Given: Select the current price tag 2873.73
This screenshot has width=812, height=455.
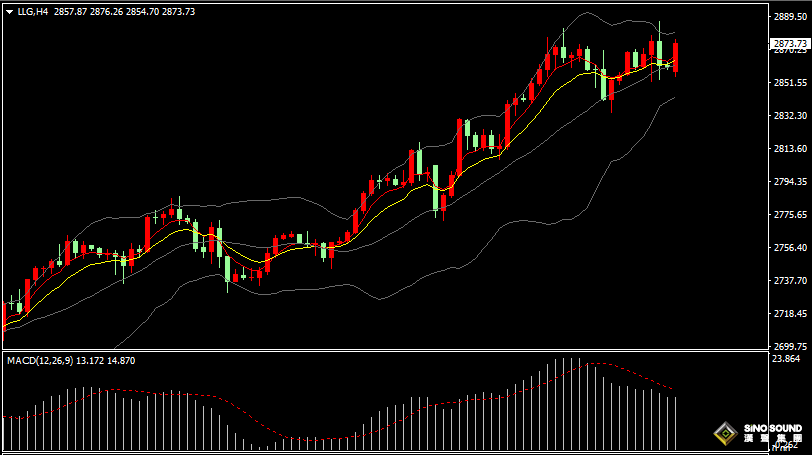Looking at the screenshot, I should pos(790,44).
